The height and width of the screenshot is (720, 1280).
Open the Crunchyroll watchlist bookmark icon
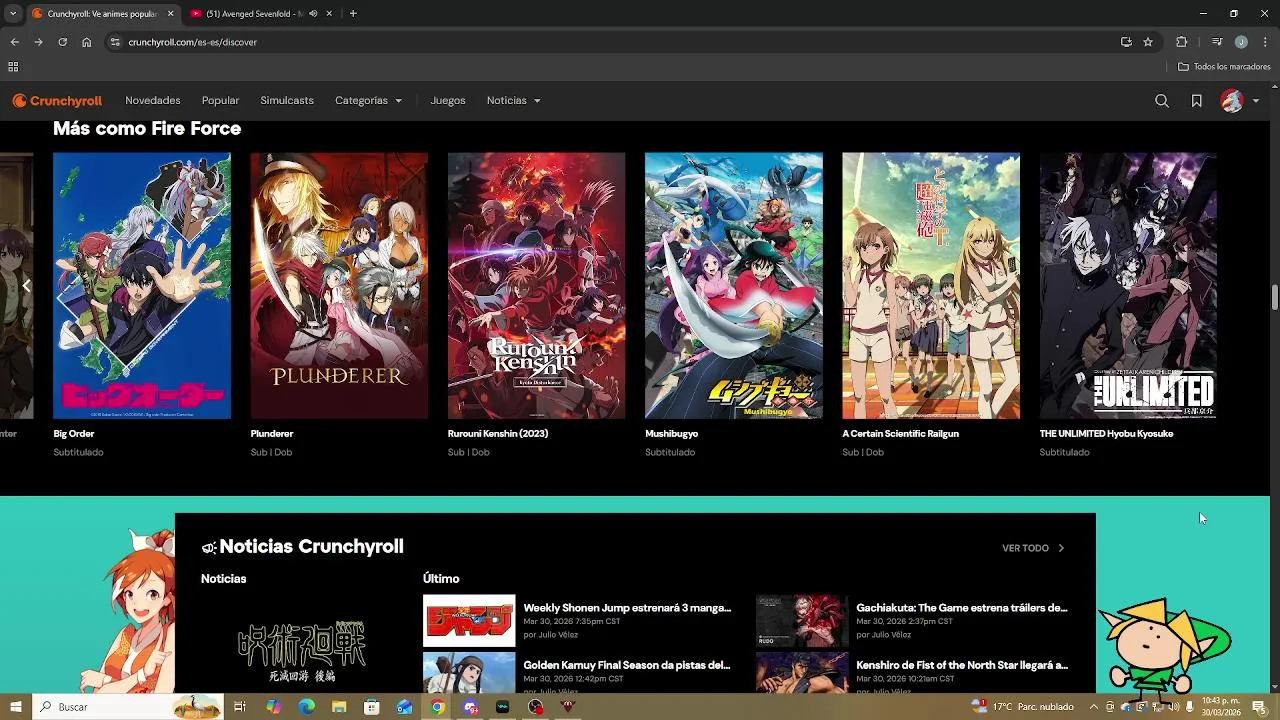pos(1196,101)
